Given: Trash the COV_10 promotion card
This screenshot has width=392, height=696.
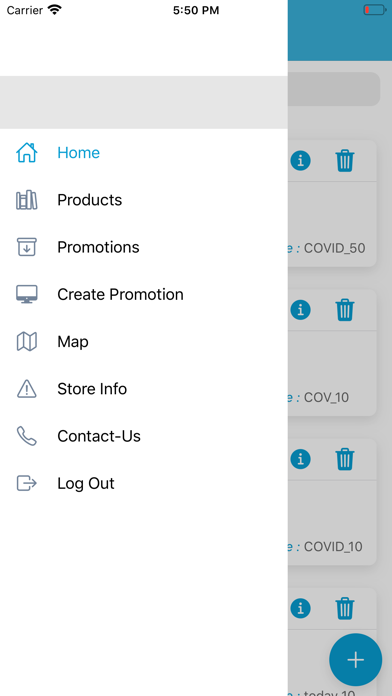Looking at the screenshot, I should click(345, 310).
